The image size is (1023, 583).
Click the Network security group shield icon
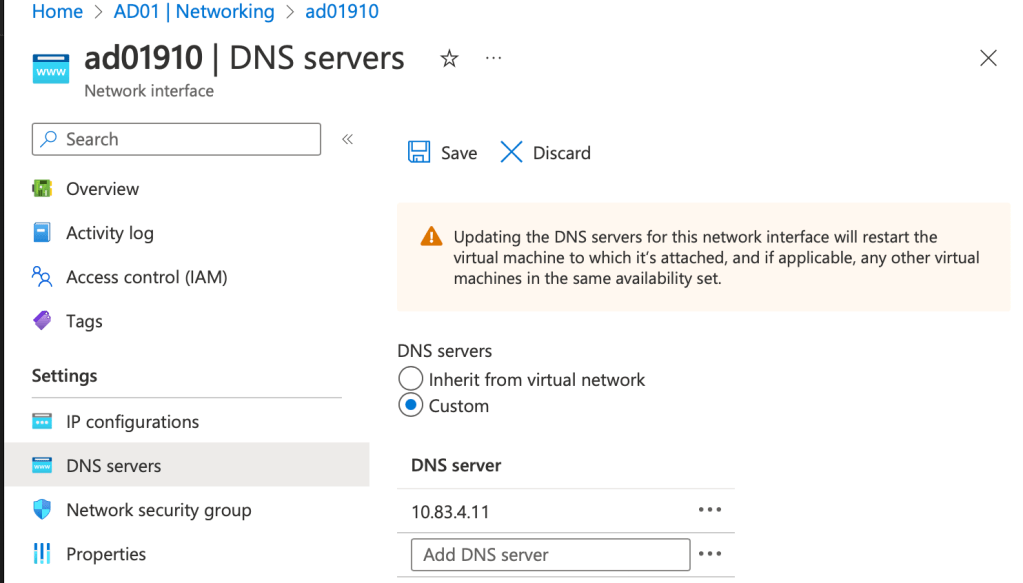click(x=42, y=510)
